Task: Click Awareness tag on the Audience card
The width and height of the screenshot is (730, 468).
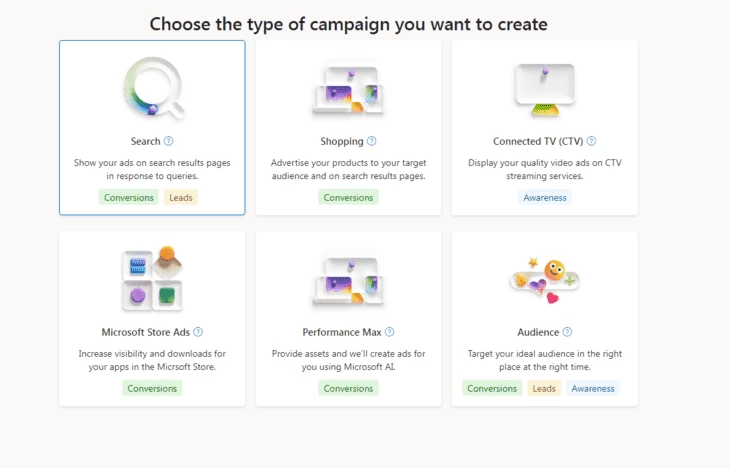Action: coord(593,388)
